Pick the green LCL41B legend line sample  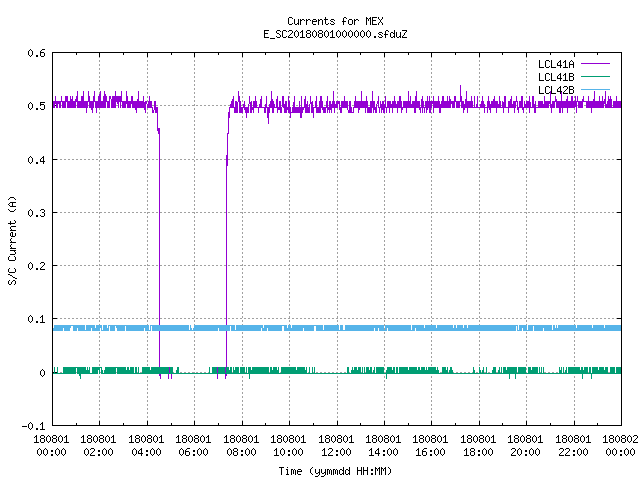pyautogui.click(x=595, y=77)
